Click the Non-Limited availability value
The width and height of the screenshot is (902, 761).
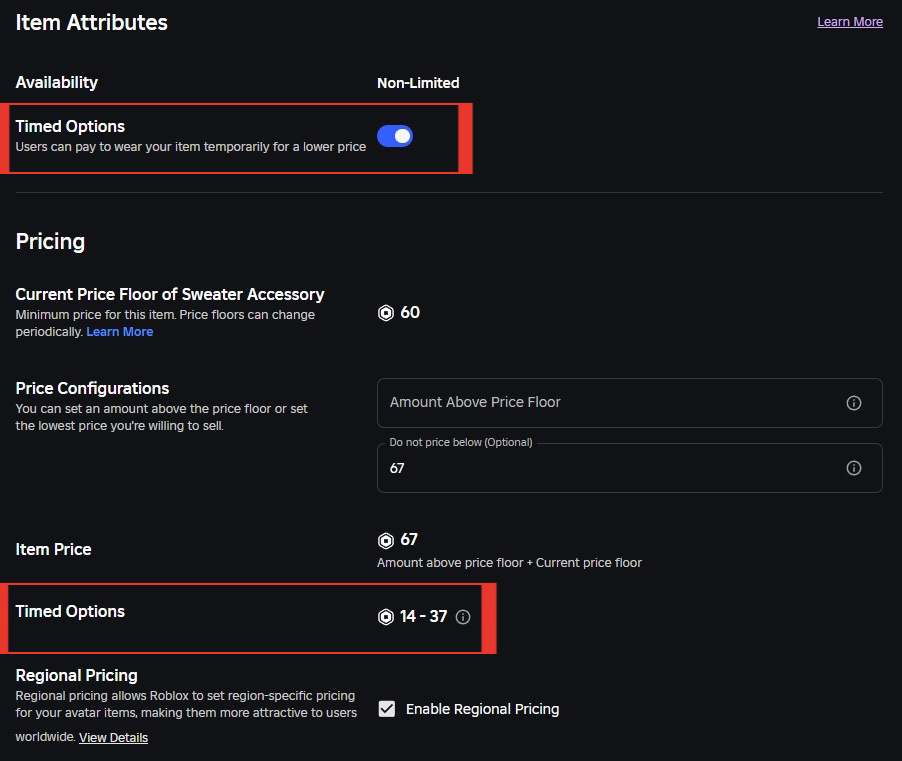(x=418, y=83)
